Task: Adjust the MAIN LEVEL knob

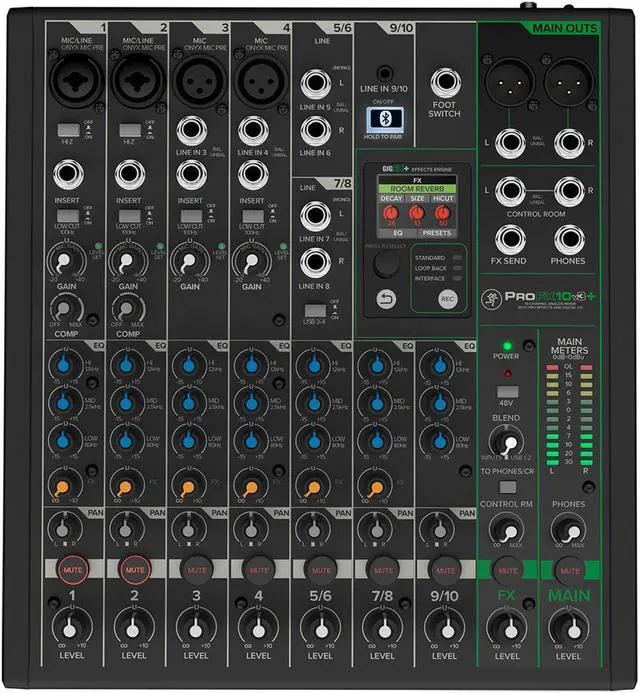Action: pos(569,628)
